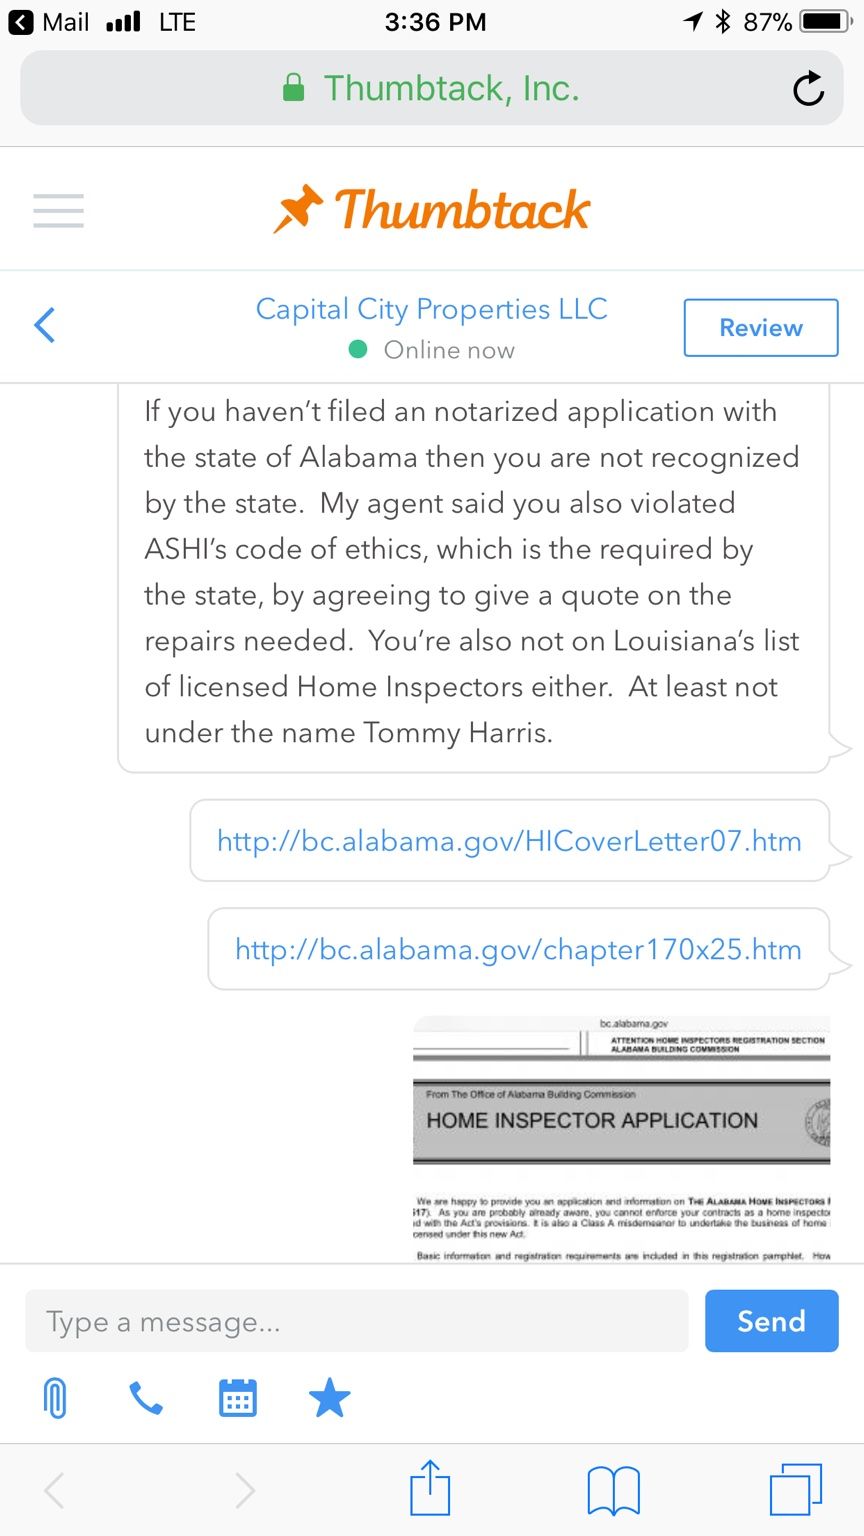Open Capital City Properties LLC profile

point(431,310)
